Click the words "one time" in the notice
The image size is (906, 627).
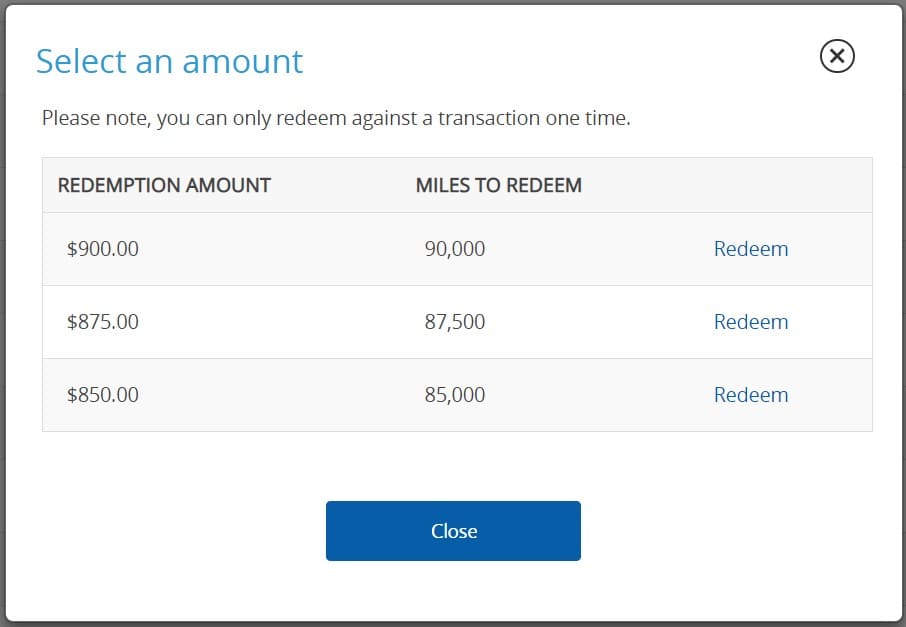tap(588, 118)
